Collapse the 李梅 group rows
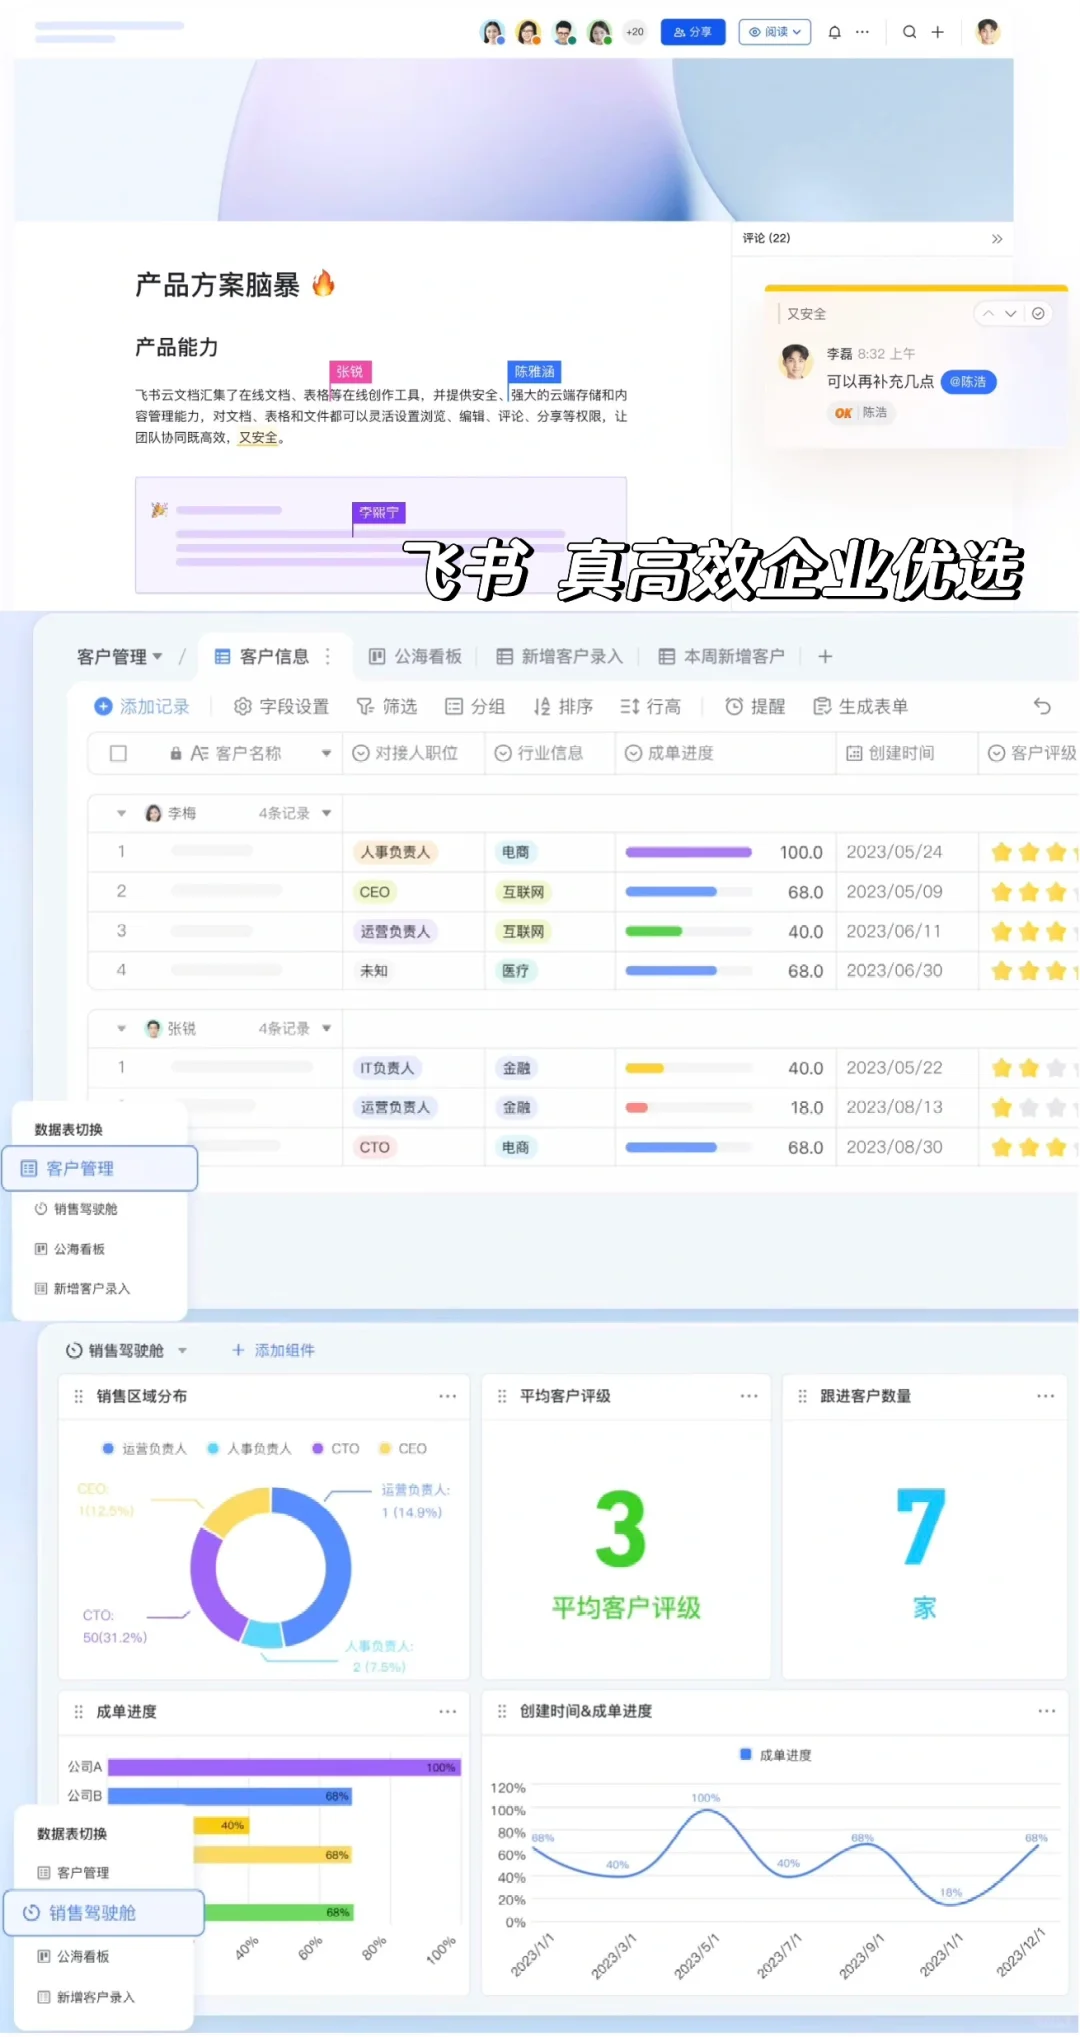Viewport: 1080px width, 2037px height. coord(121,813)
